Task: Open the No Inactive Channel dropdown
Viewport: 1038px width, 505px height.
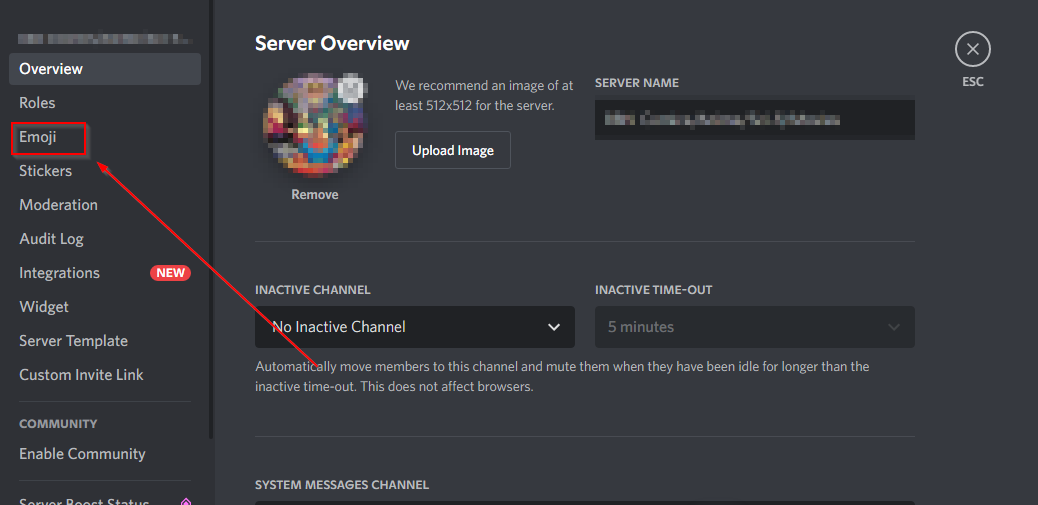Action: [x=414, y=327]
